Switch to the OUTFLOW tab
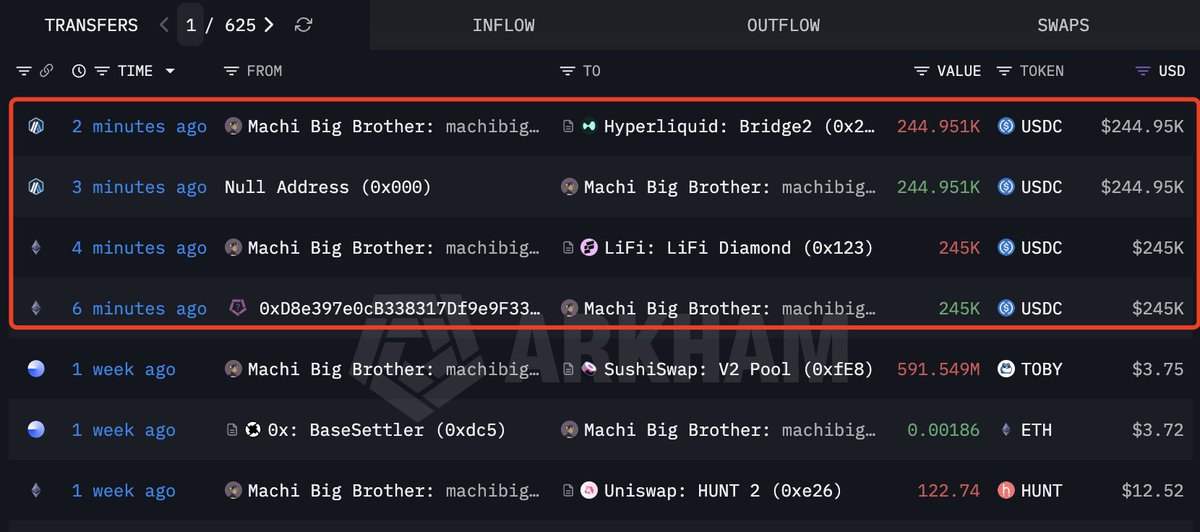Screen dimensions: 1200x532 click(785, 25)
